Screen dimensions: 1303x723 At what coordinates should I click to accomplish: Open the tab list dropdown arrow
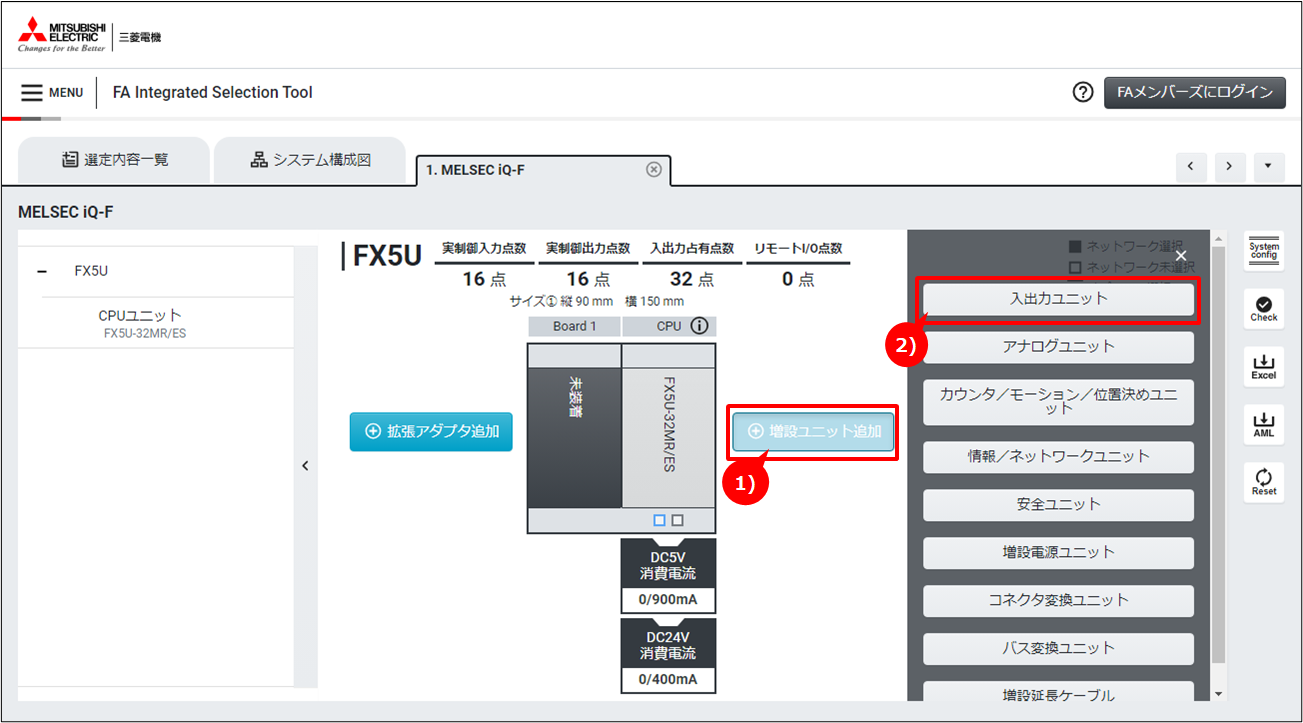click(1268, 166)
